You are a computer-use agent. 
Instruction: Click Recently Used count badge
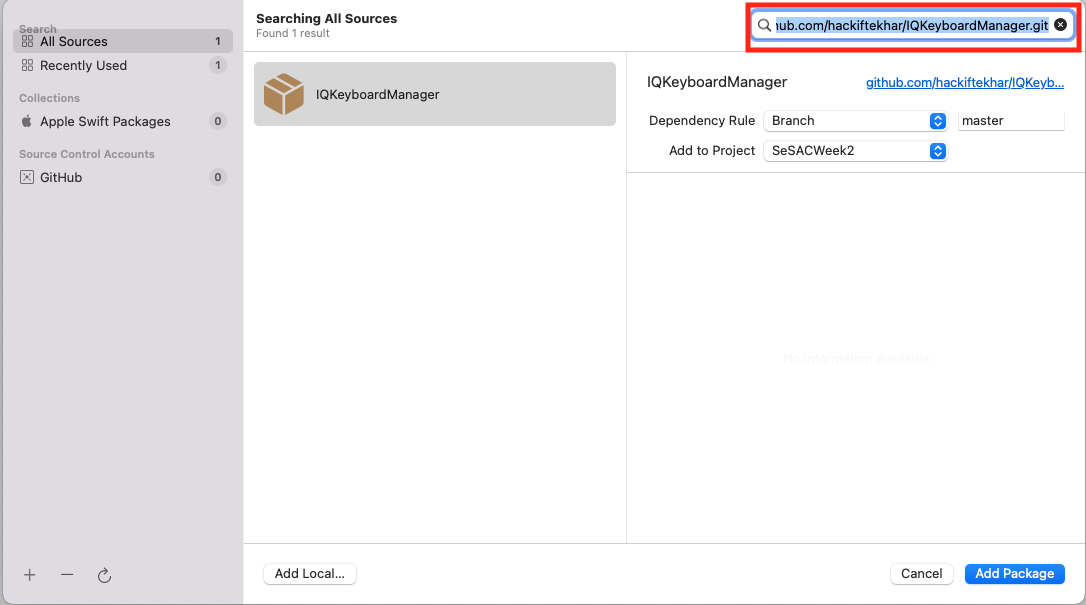[x=217, y=66]
